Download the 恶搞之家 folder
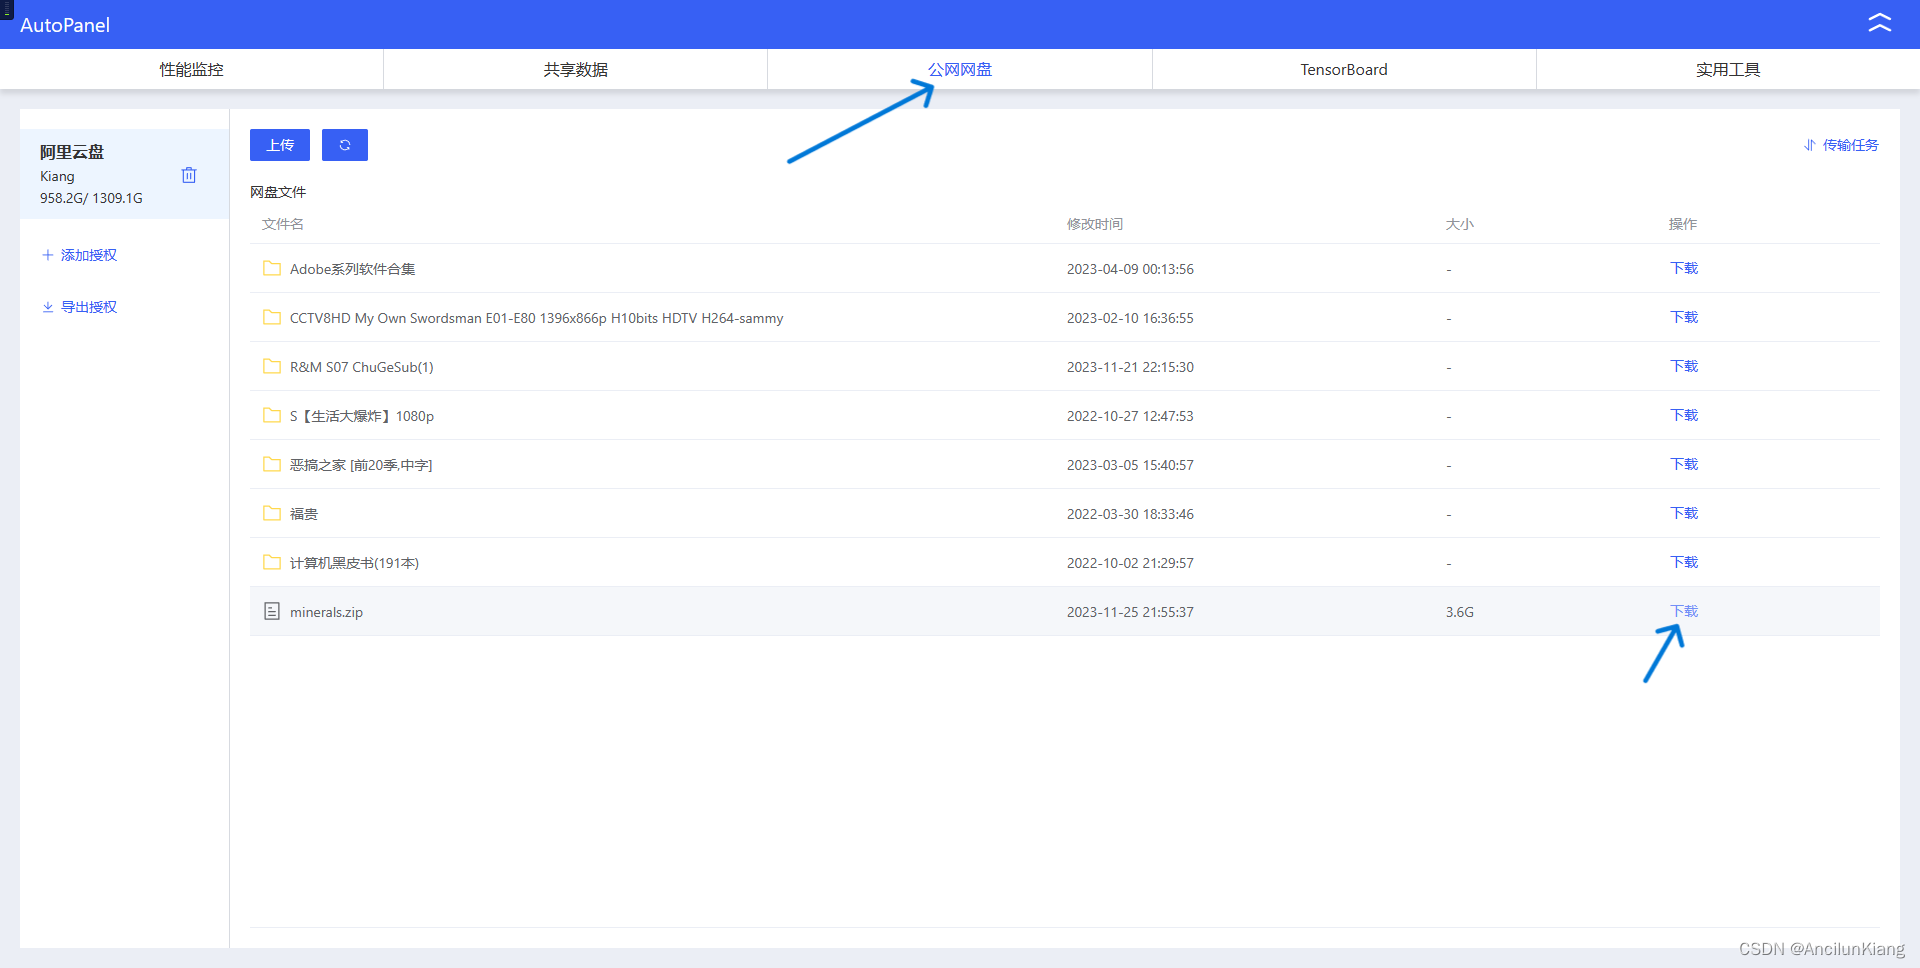Viewport: 1920px width, 968px height. tap(1684, 464)
